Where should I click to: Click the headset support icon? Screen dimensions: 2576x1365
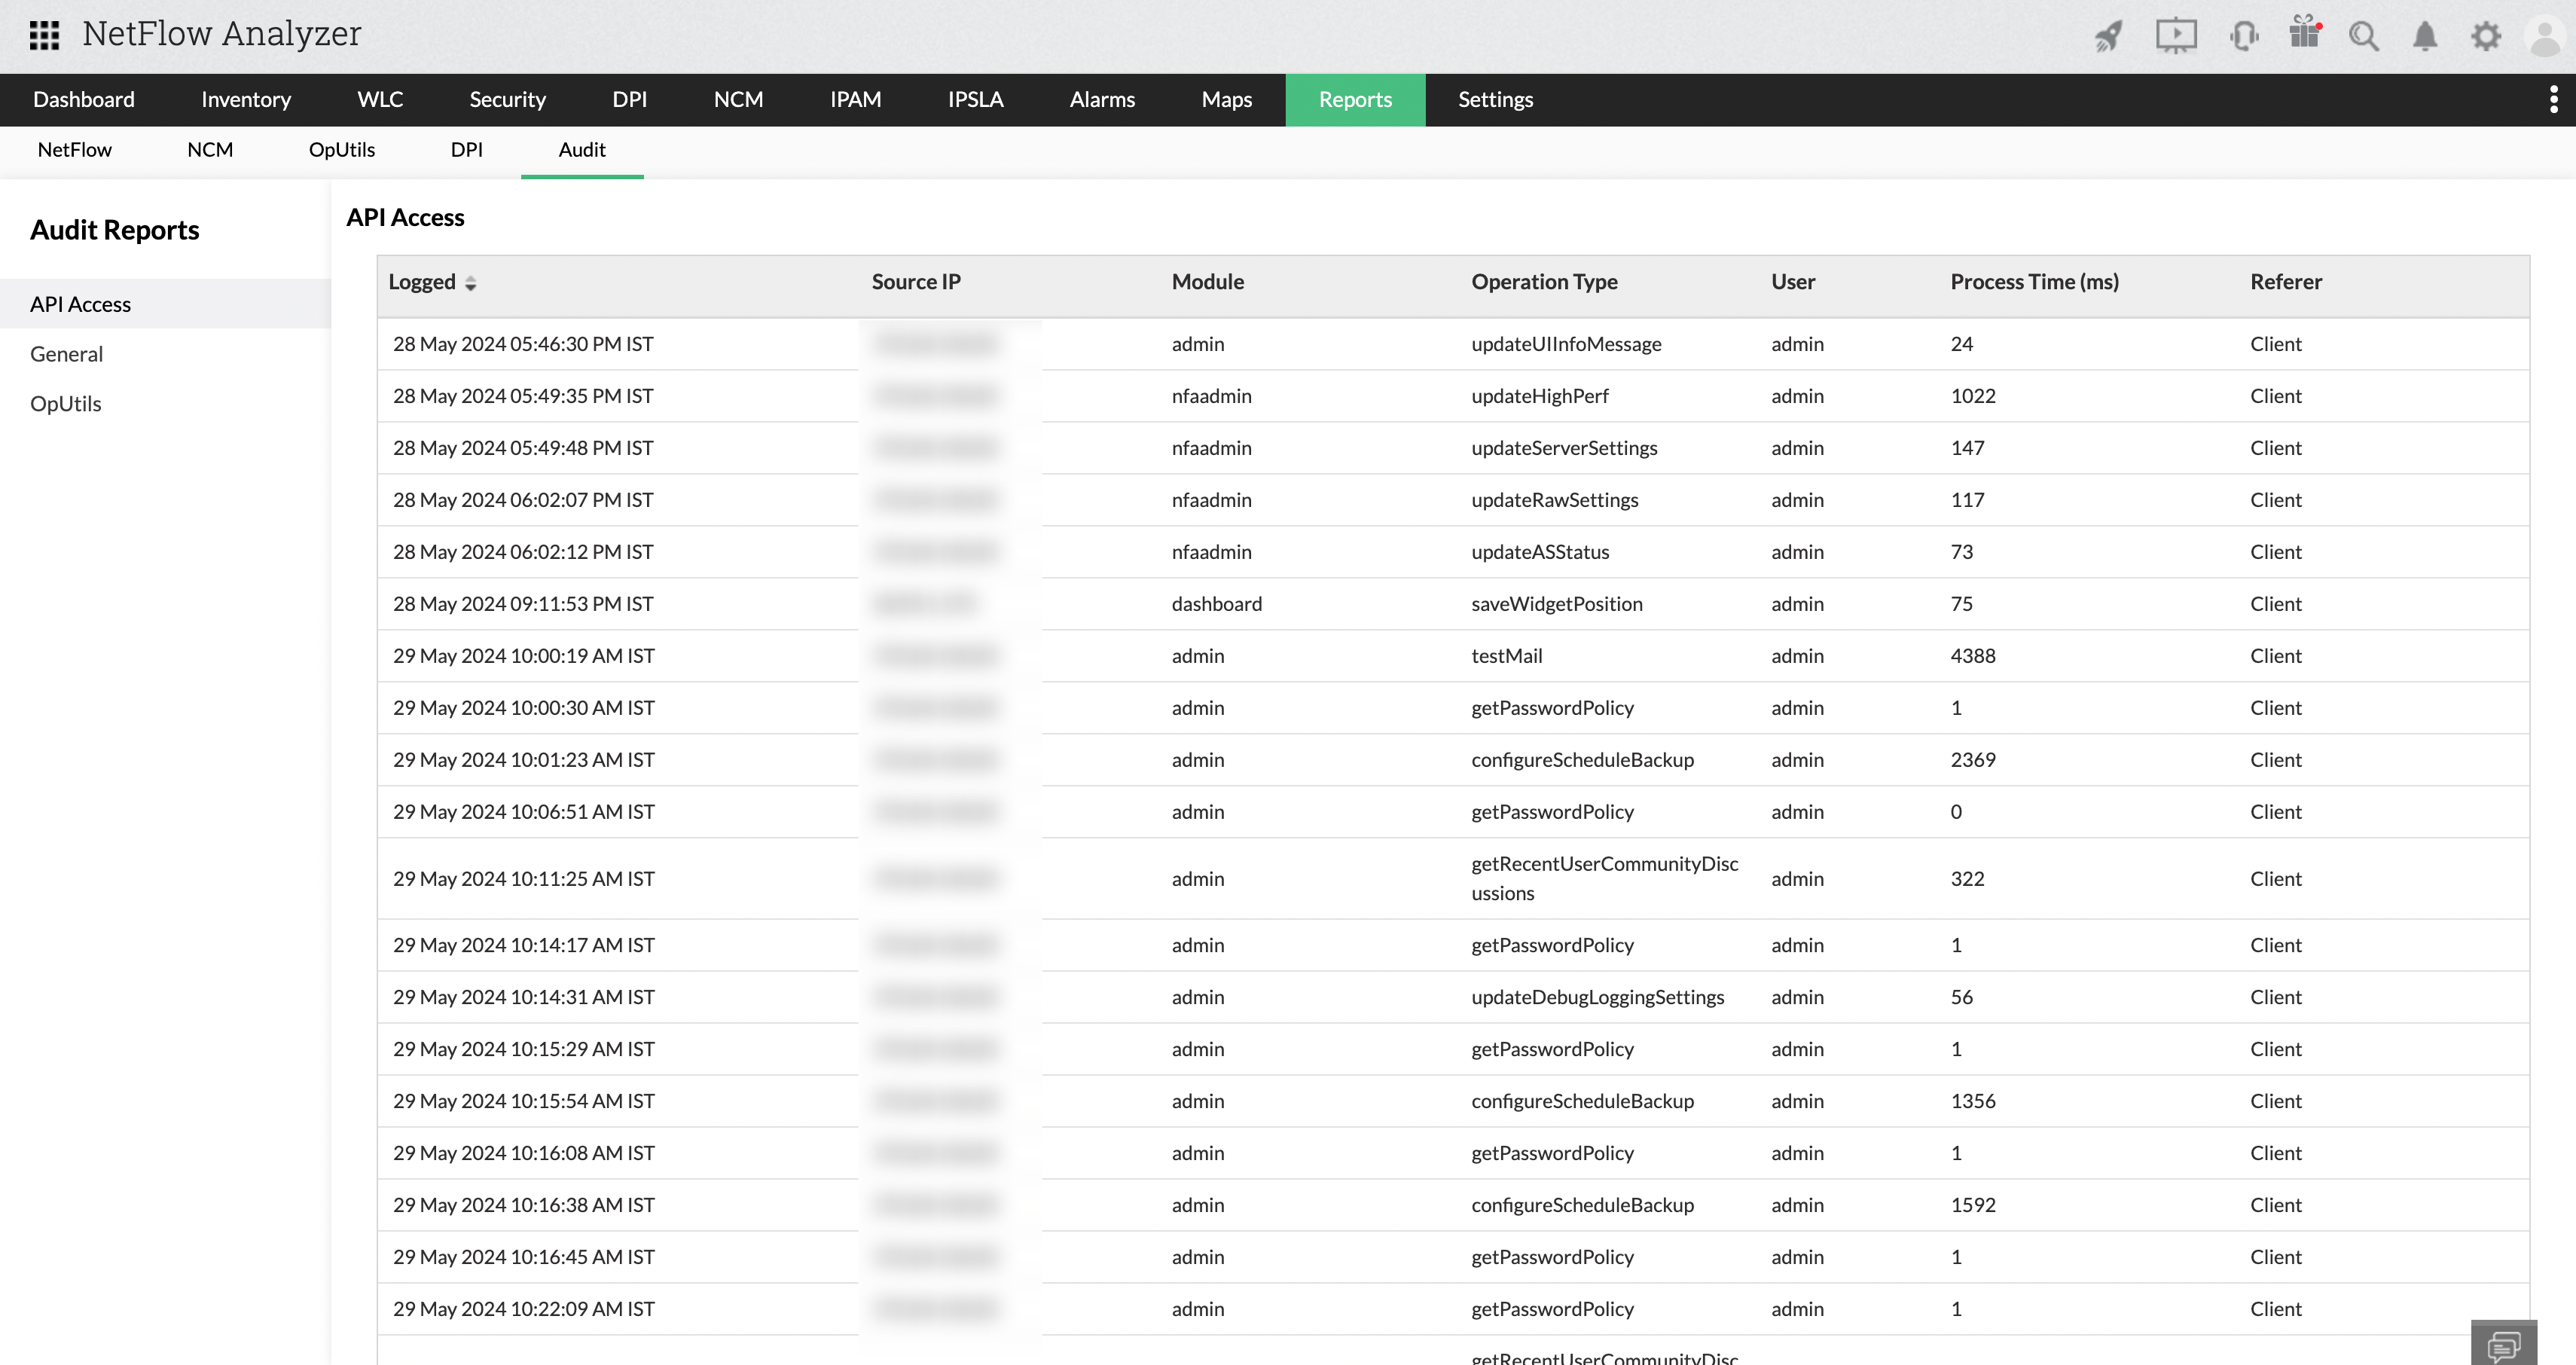[x=2244, y=36]
